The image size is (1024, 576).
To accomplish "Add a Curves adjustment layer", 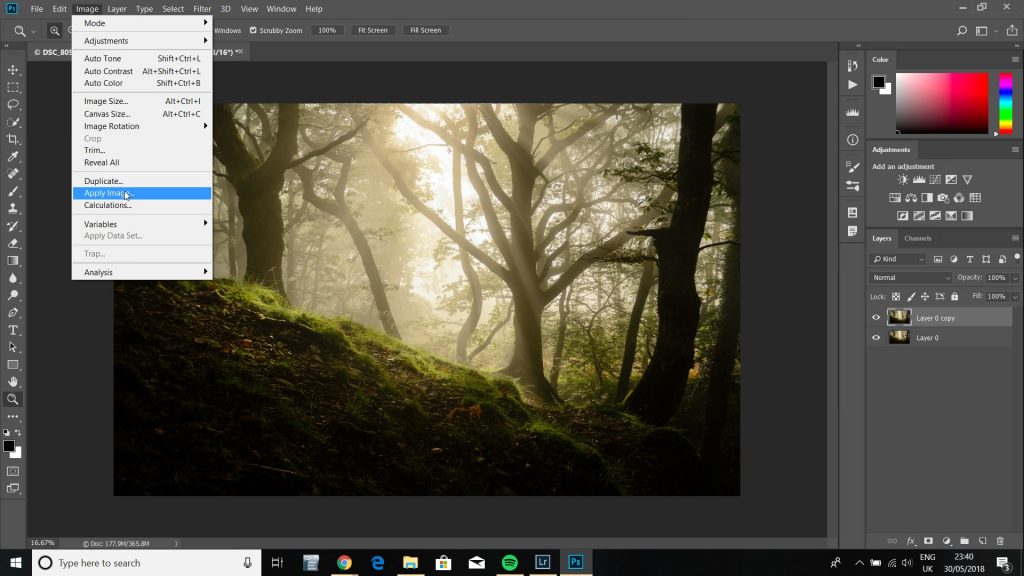I will pyautogui.click(x=933, y=180).
